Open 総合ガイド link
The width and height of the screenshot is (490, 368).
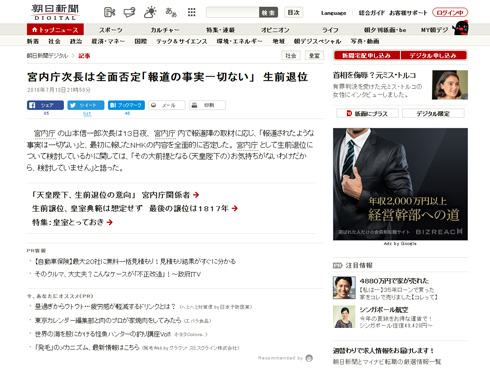point(371,13)
